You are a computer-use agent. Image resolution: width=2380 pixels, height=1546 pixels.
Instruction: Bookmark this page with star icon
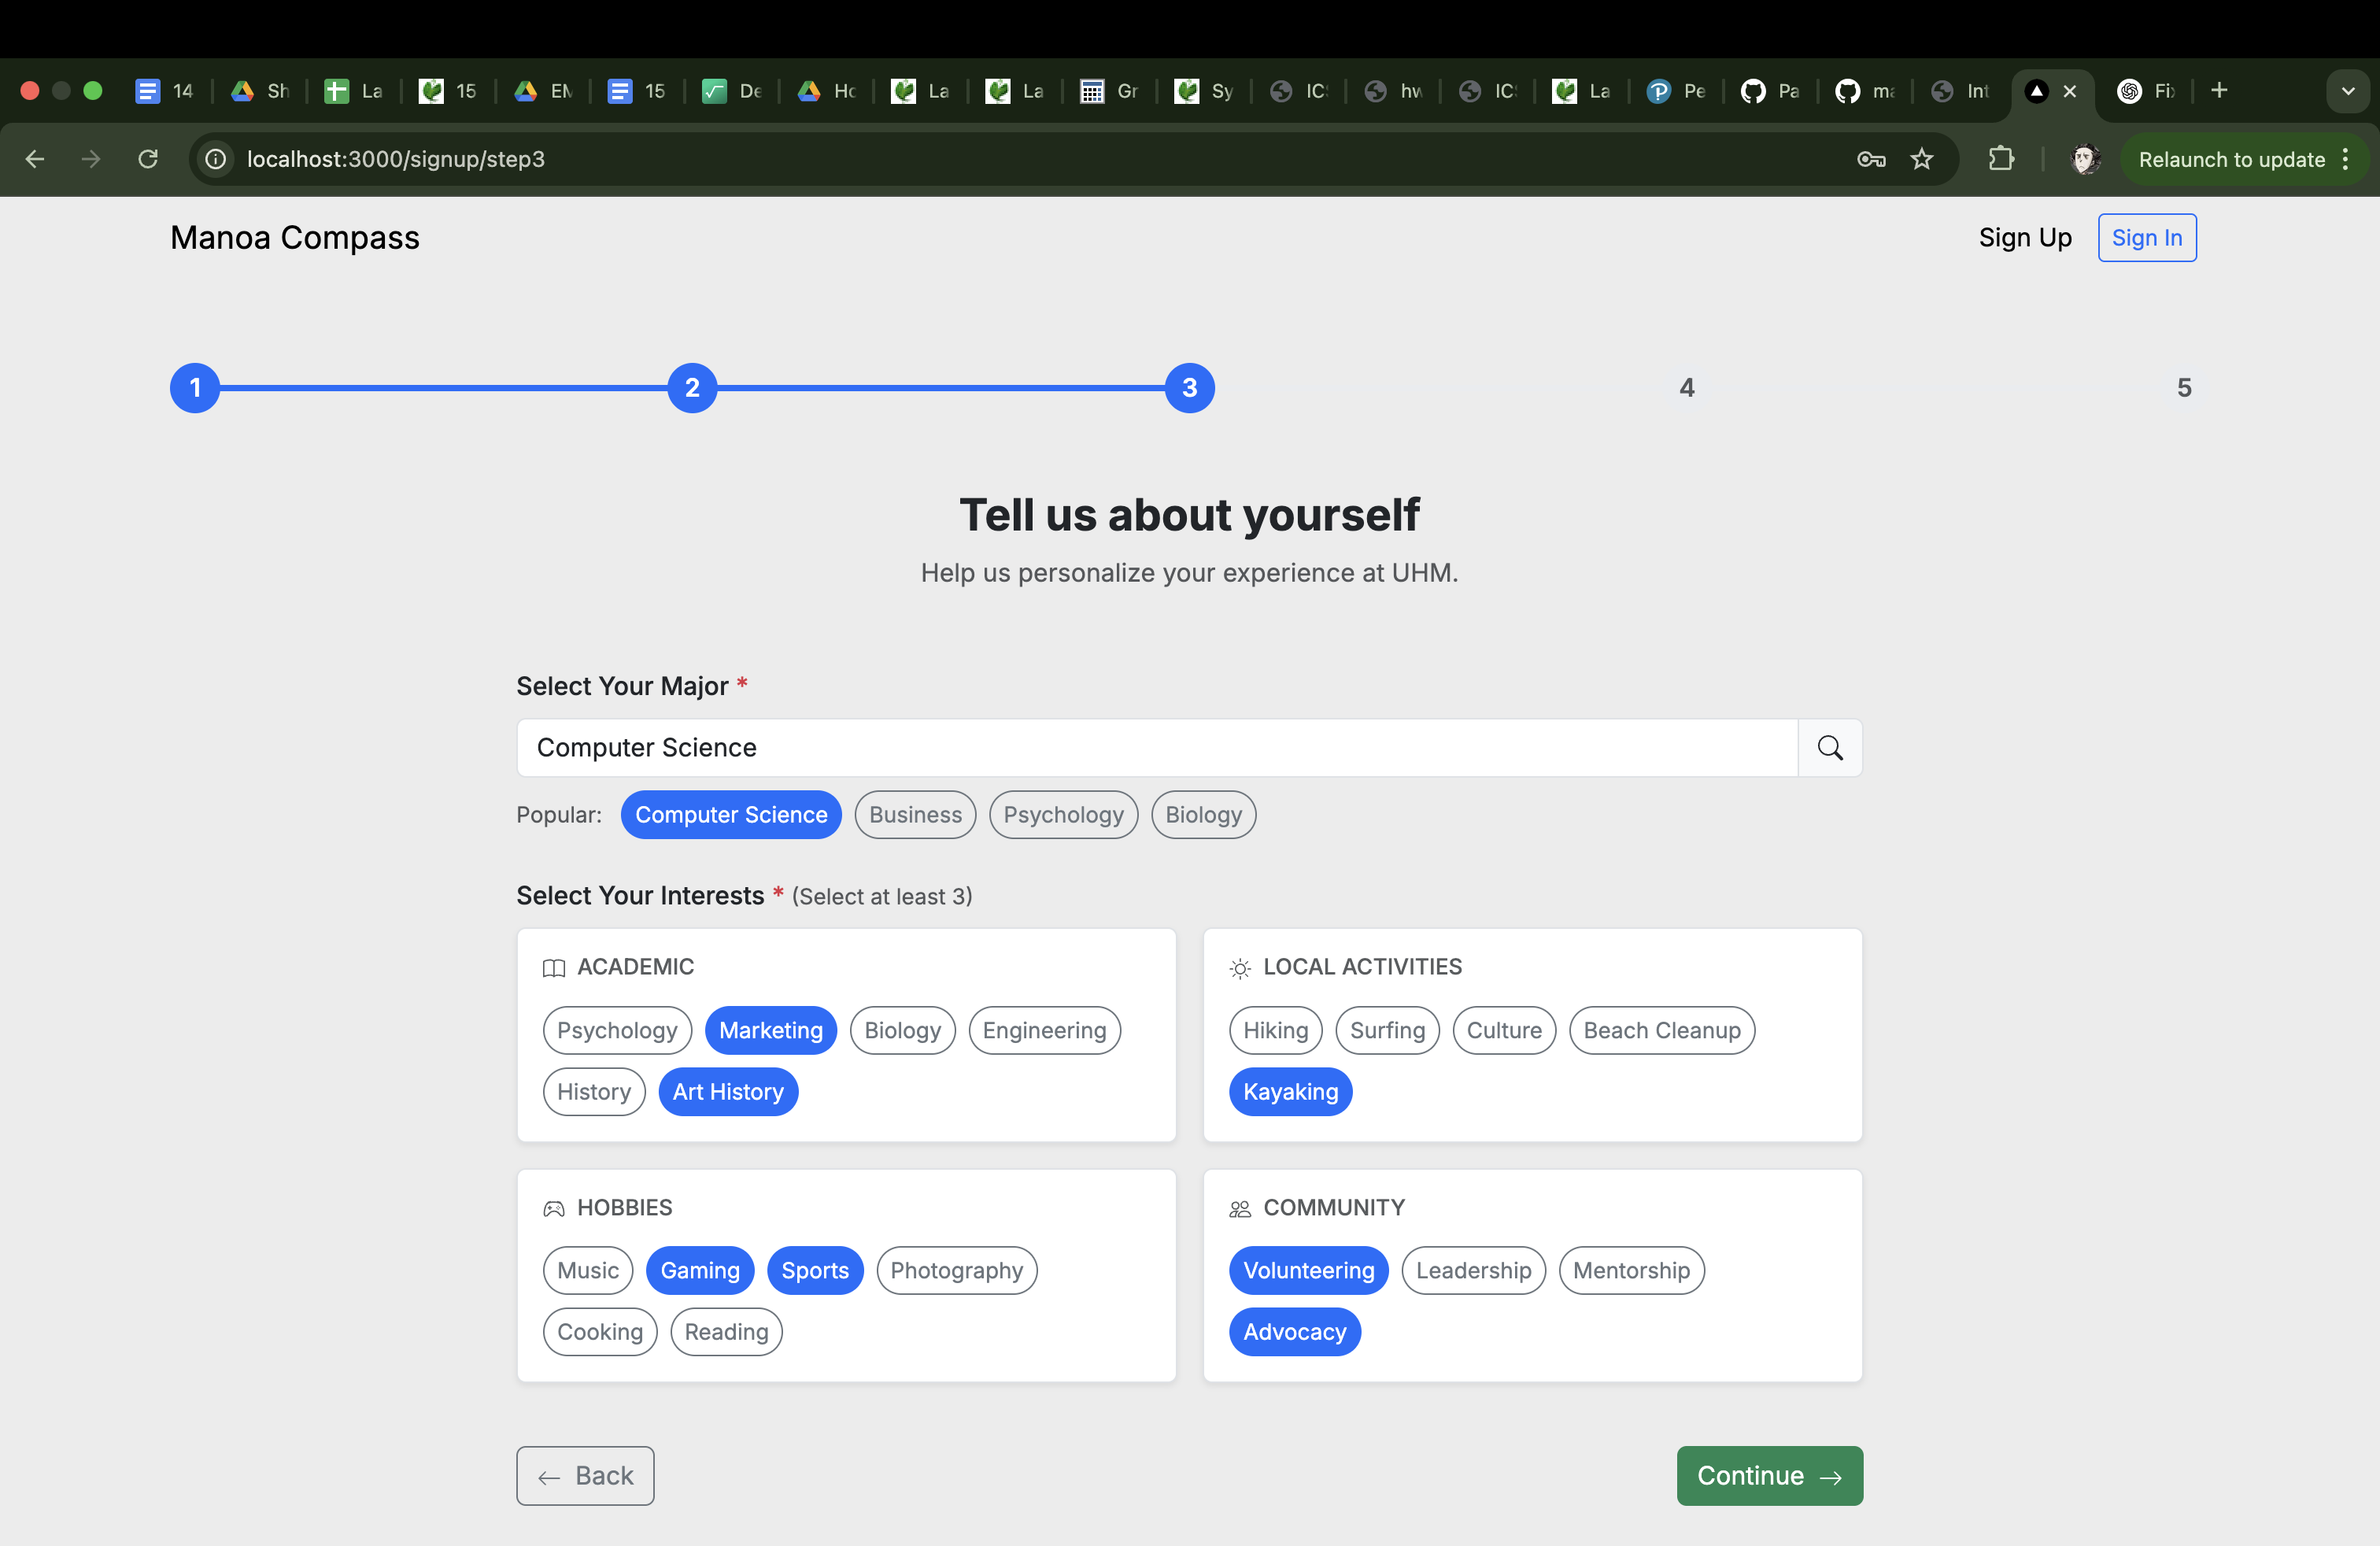click(x=1921, y=159)
